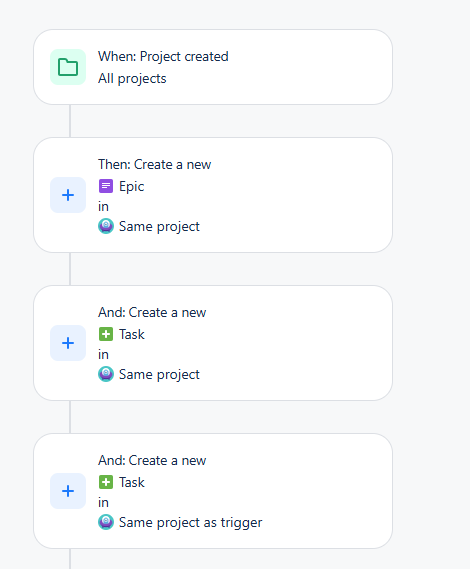Click project avatar beside 'Same project as trigger'
Viewport: 470px width, 569px height.
click(x=106, y=522)
